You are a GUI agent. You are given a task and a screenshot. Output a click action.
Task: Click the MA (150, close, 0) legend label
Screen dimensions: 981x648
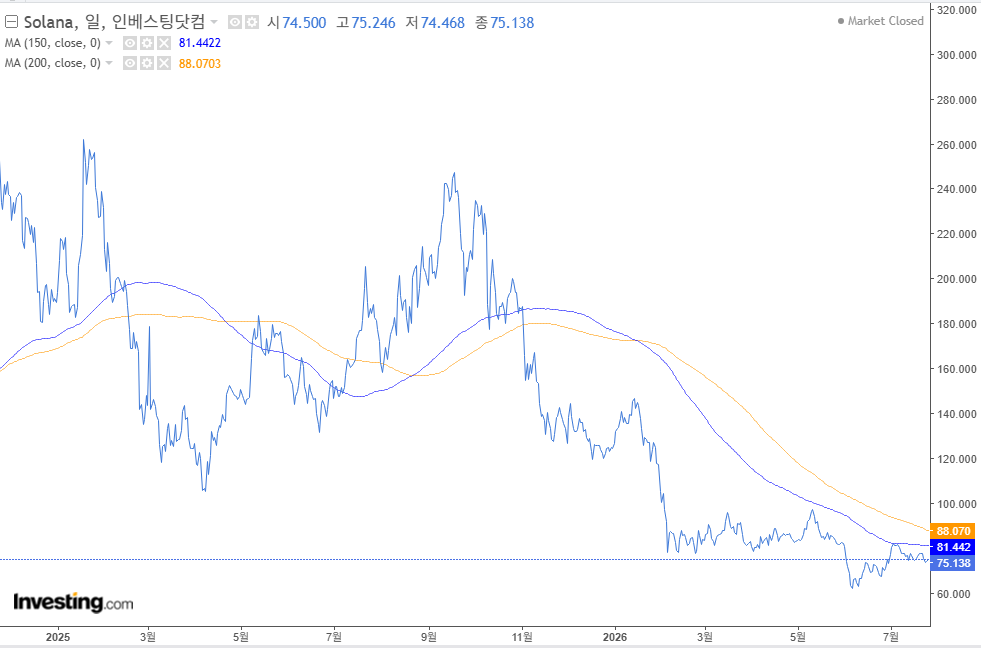click(53, 43)
